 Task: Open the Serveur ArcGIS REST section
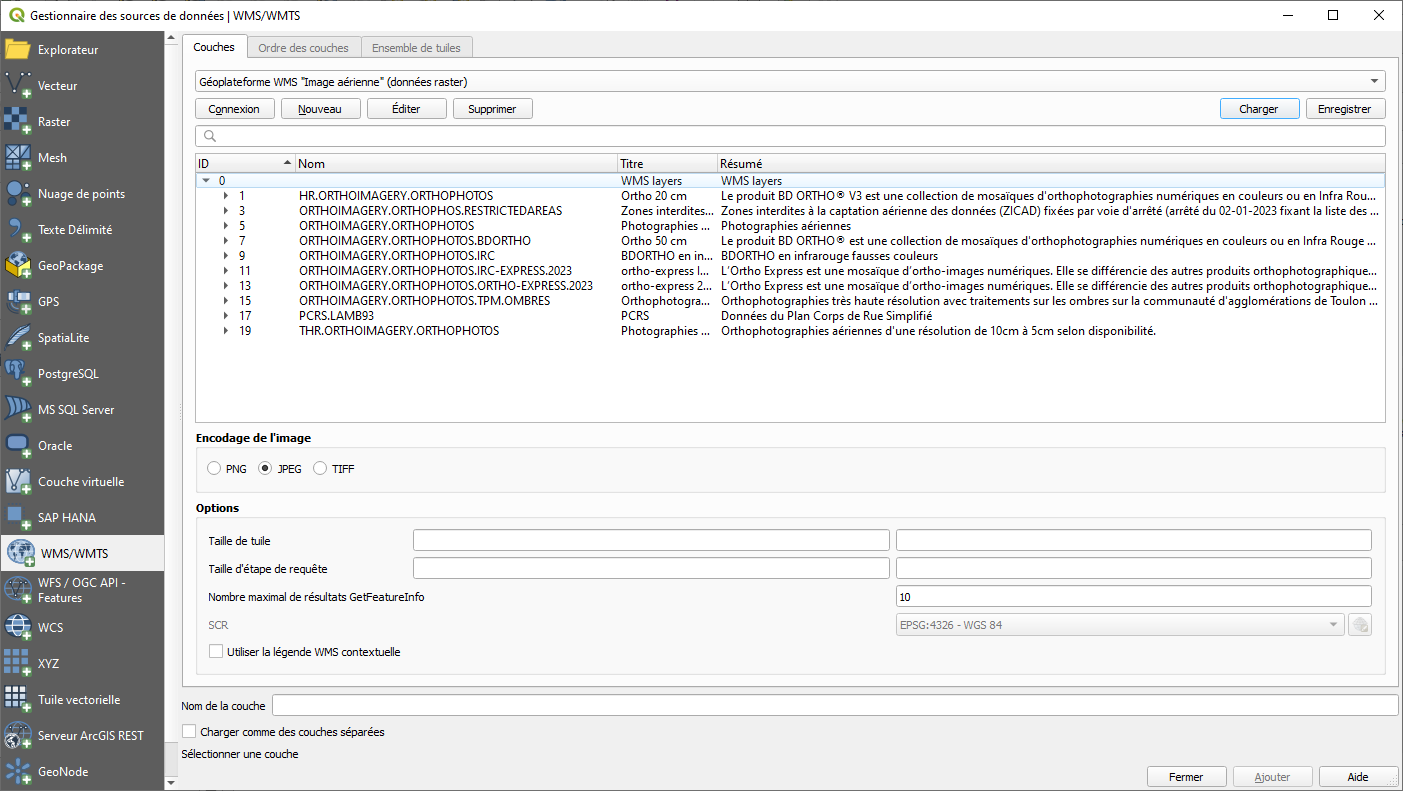(90, 736)
